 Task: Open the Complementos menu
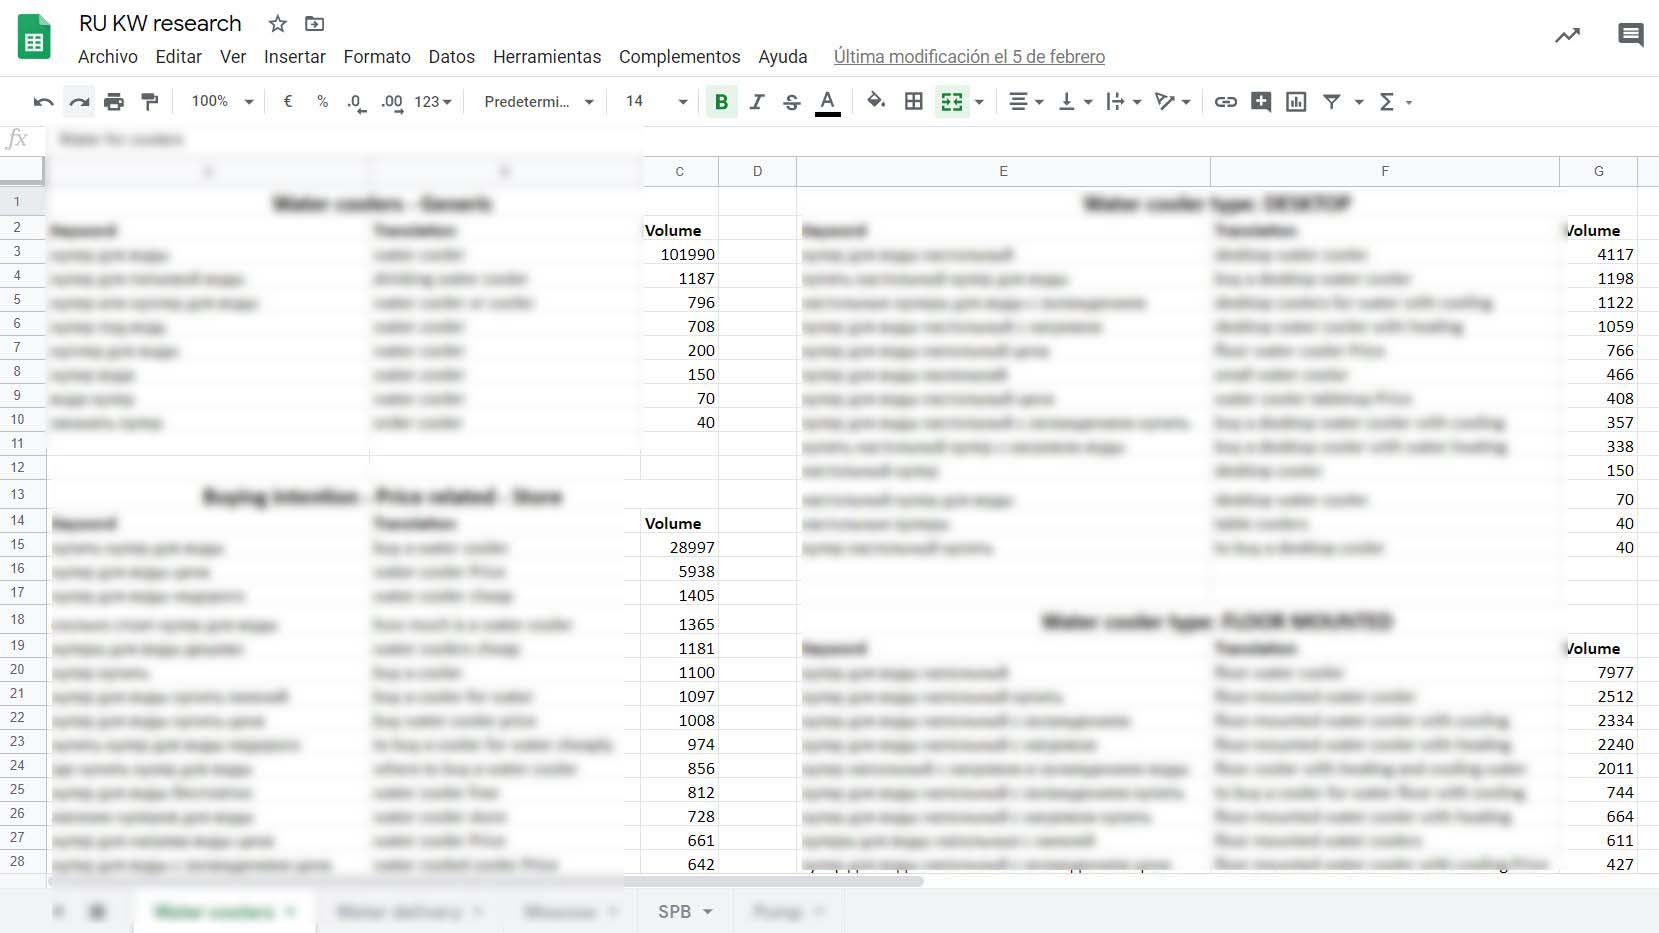tap(680, 57)
